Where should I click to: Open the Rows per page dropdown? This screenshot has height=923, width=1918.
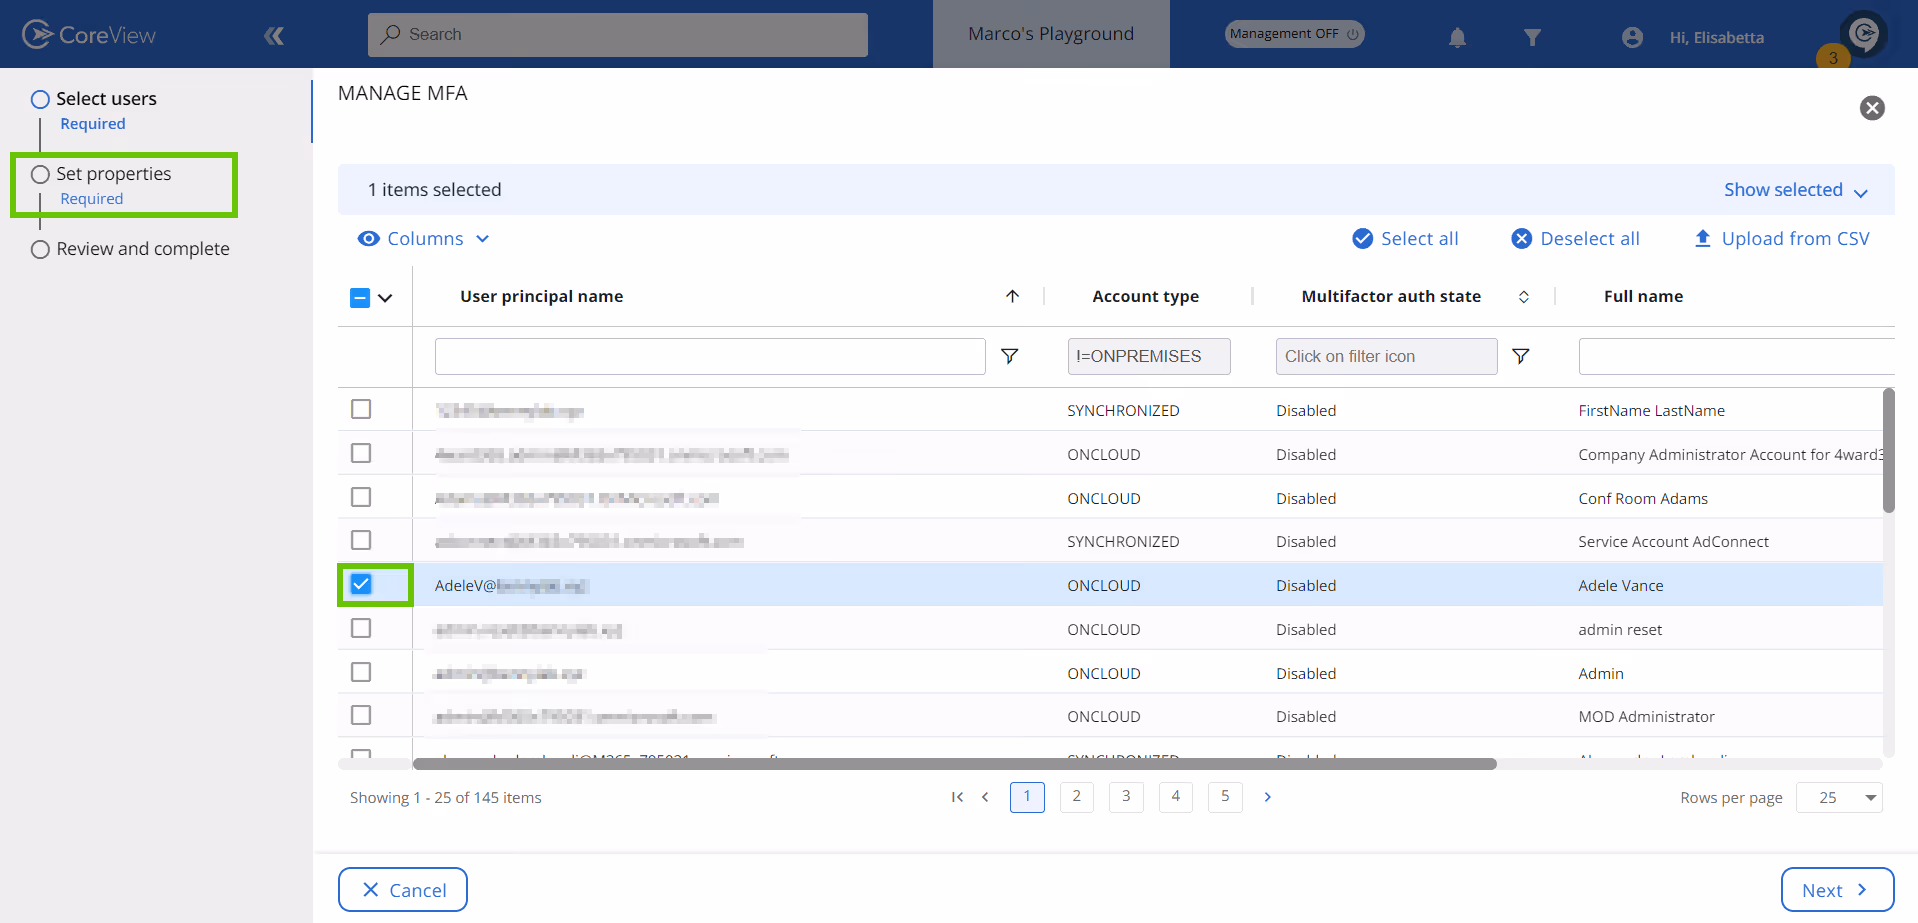[x=1839, y=797]
